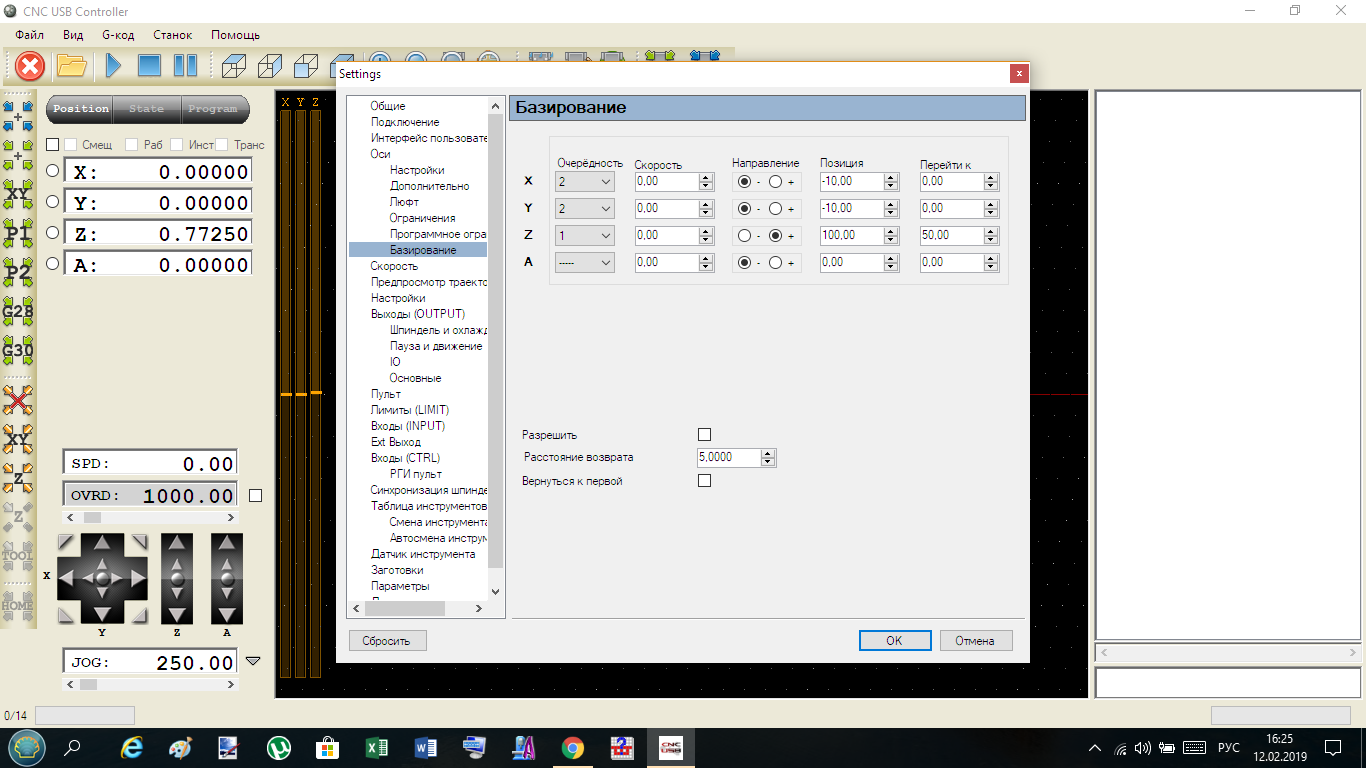The image size is (1366, 768).
Task: Select plus direction for Y axis
Action: pos(775,209)
